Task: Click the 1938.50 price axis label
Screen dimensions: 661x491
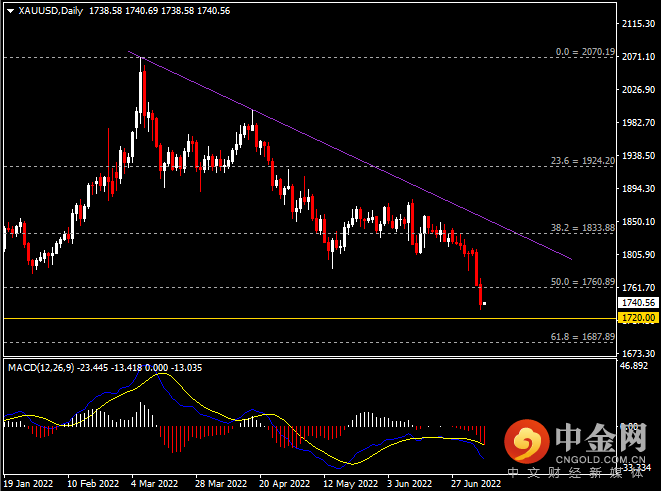Action: click(x=638, y=156)
